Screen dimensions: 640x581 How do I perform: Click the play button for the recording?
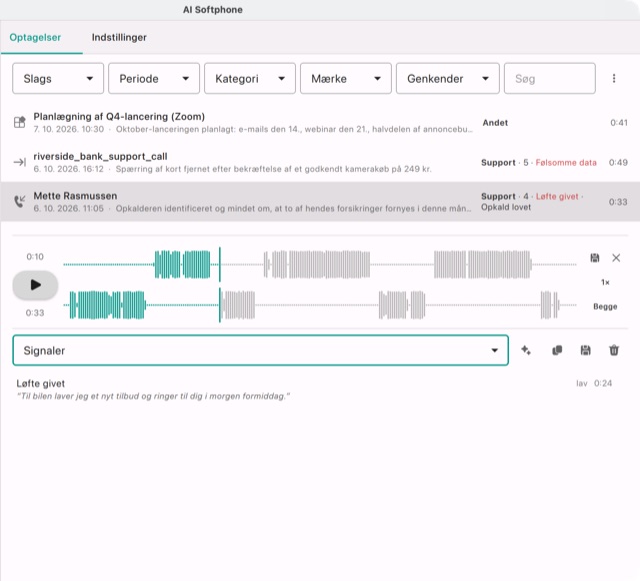tap(35, 285)
